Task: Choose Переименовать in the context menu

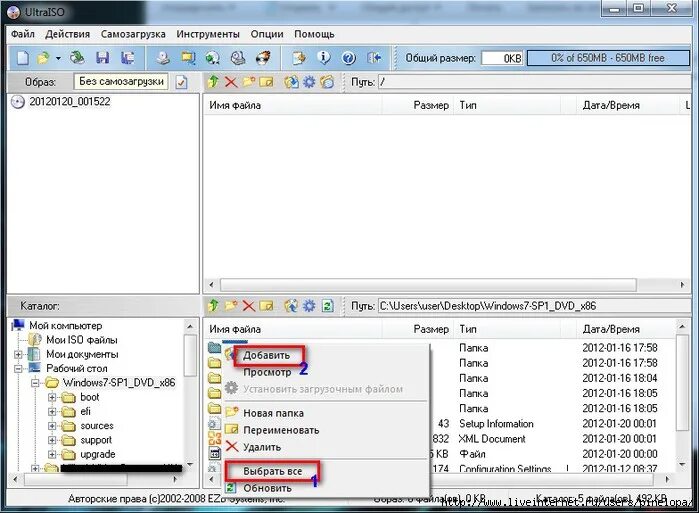Action: (x=281, y=431)
